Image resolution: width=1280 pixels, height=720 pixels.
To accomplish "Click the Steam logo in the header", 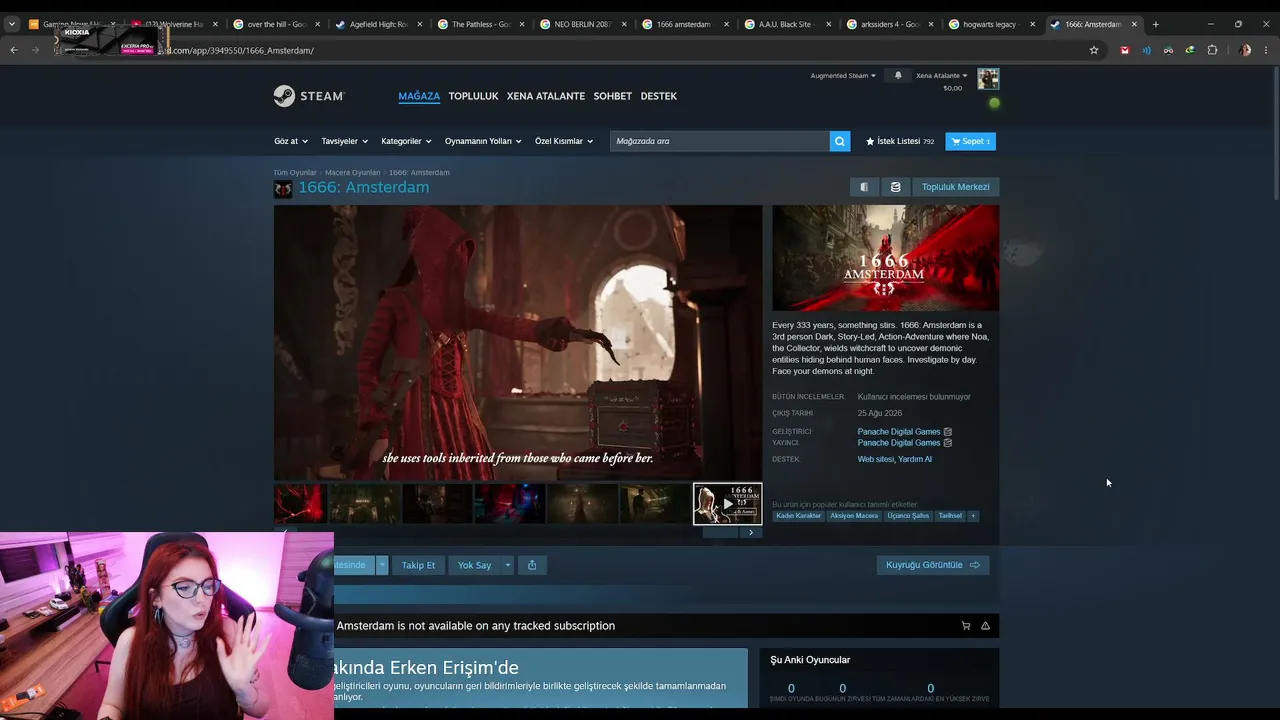I will click(309, 96).
